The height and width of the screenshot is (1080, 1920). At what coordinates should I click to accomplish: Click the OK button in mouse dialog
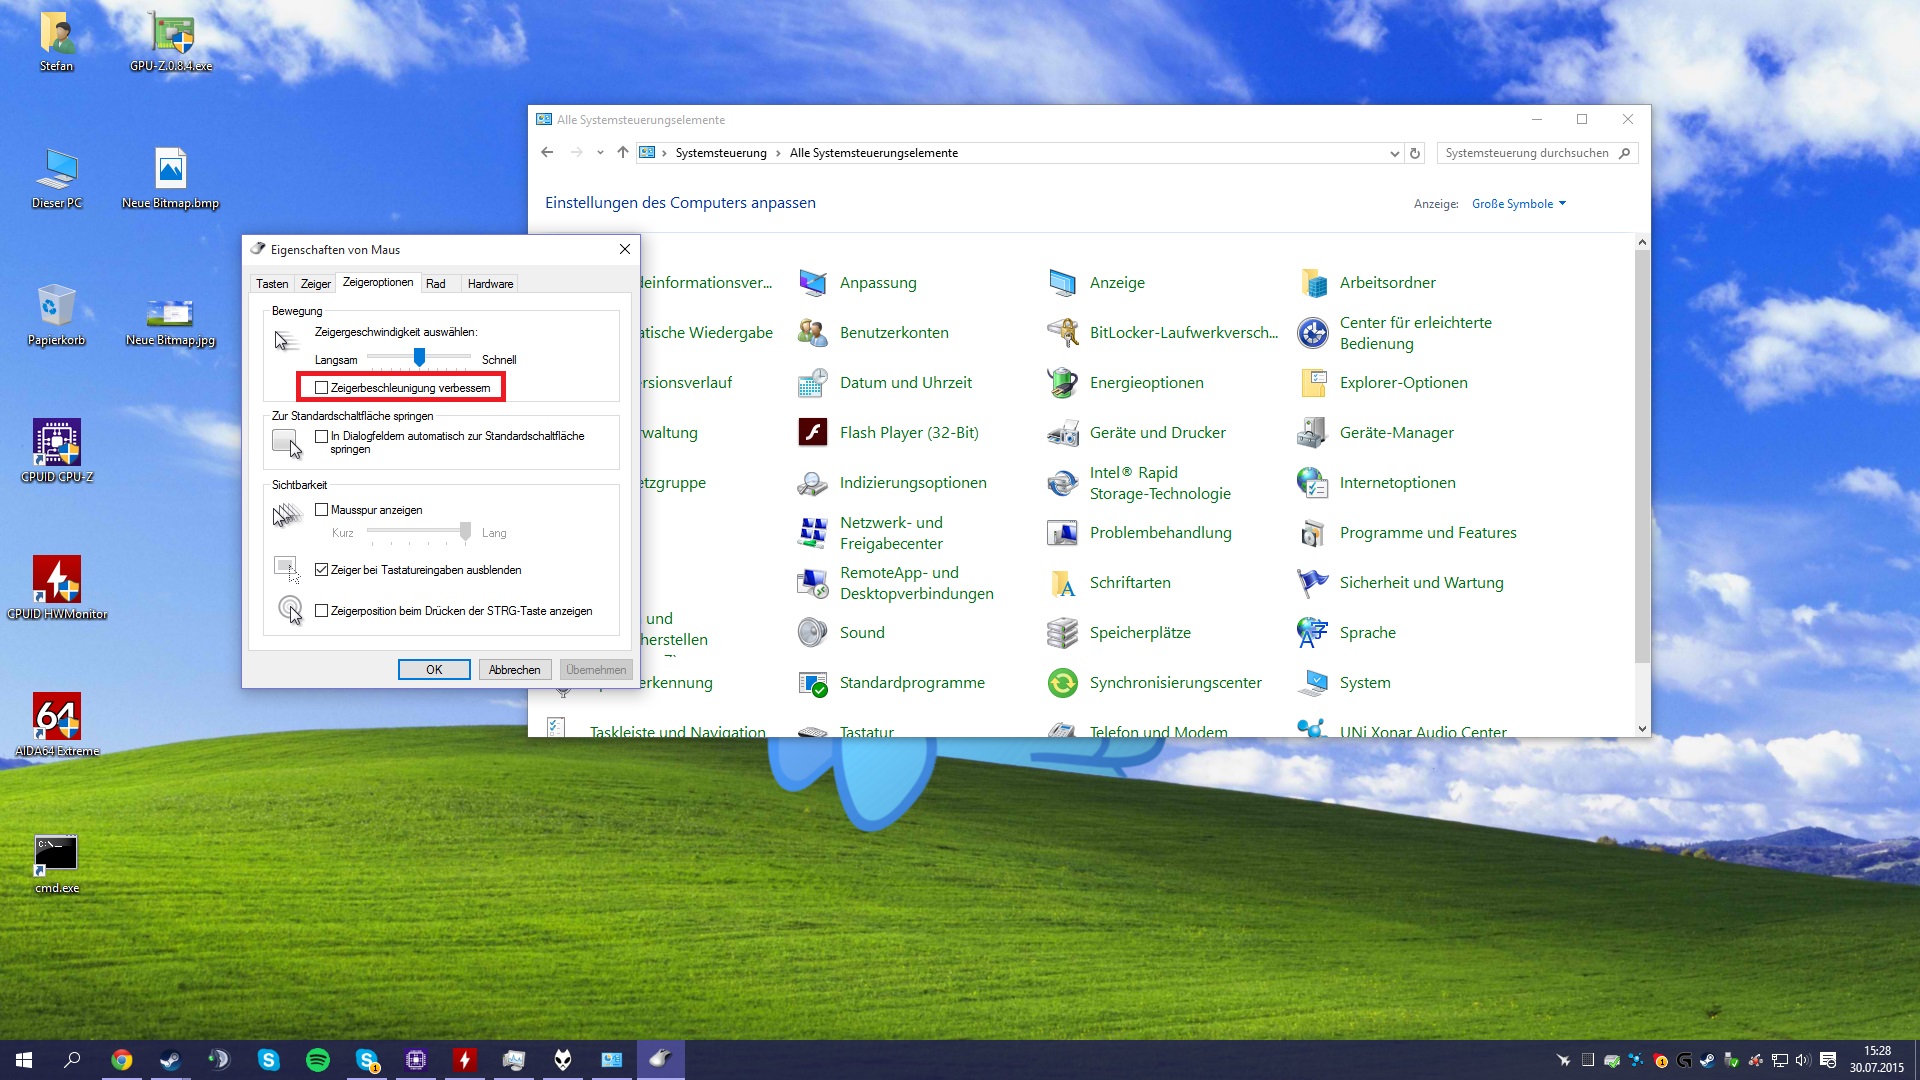click(x=434, y=670)
